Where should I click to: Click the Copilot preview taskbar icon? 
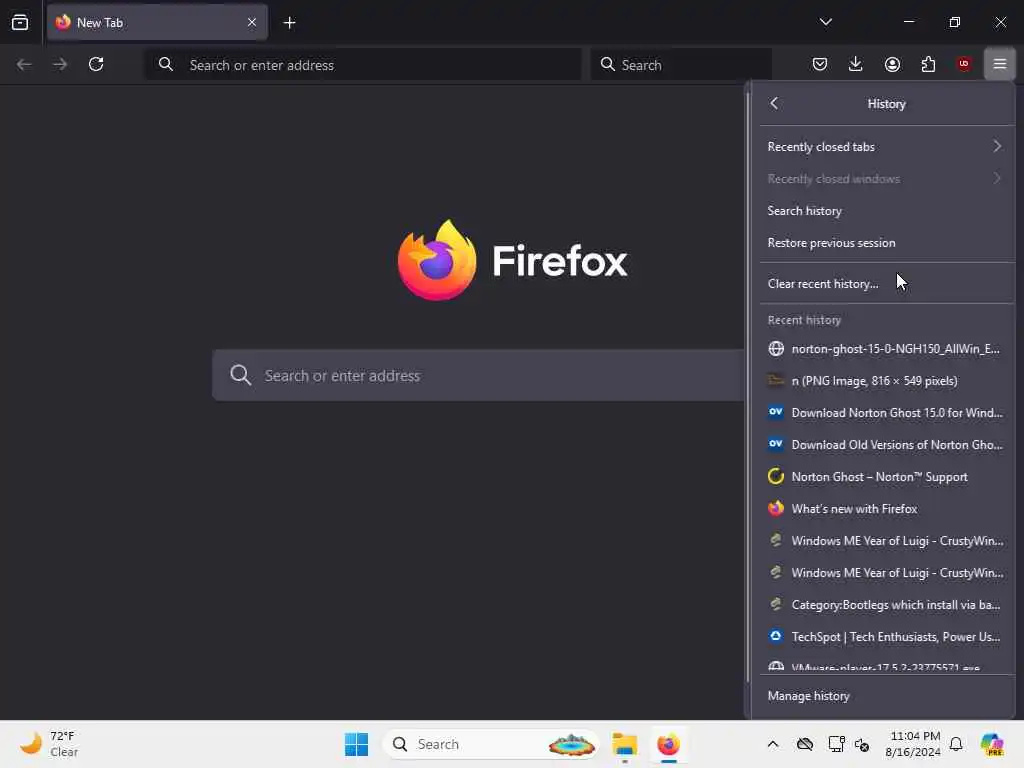pos(992,744)
